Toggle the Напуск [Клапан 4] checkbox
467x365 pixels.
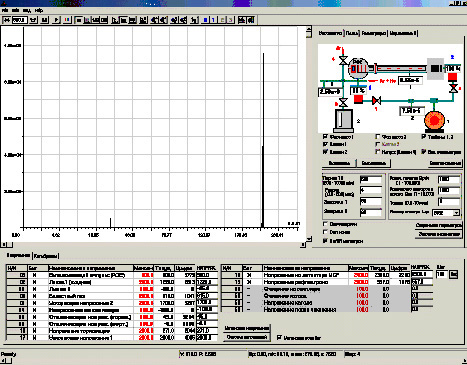click(378, 152)
